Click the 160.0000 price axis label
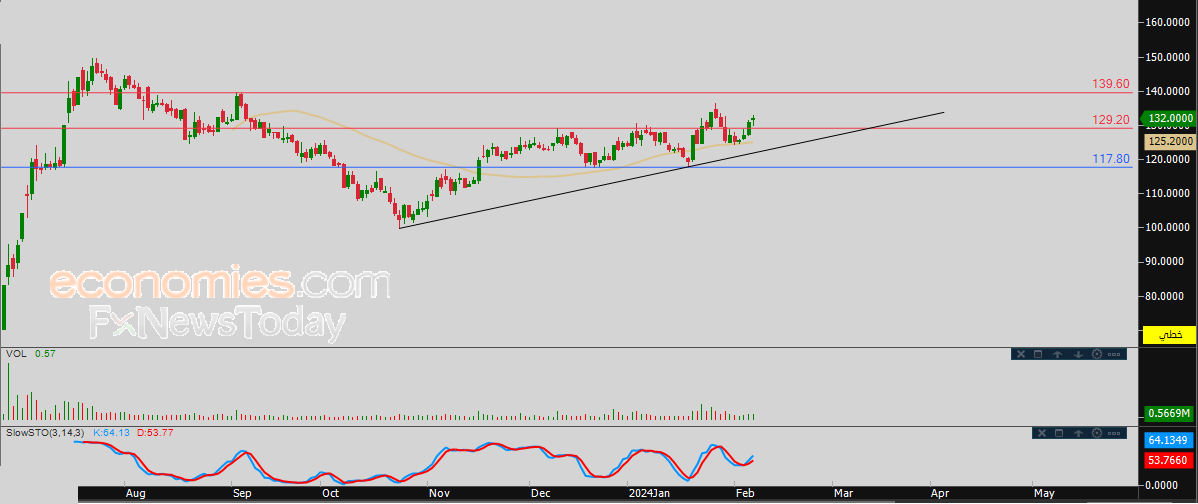Viewport: 1198px width, 504px height. tap(1168, 23)
